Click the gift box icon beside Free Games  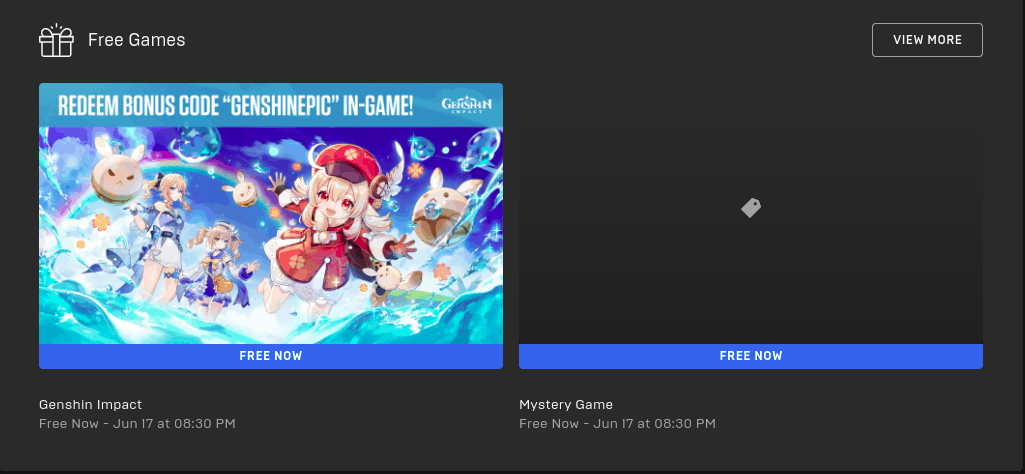(56, 41)
